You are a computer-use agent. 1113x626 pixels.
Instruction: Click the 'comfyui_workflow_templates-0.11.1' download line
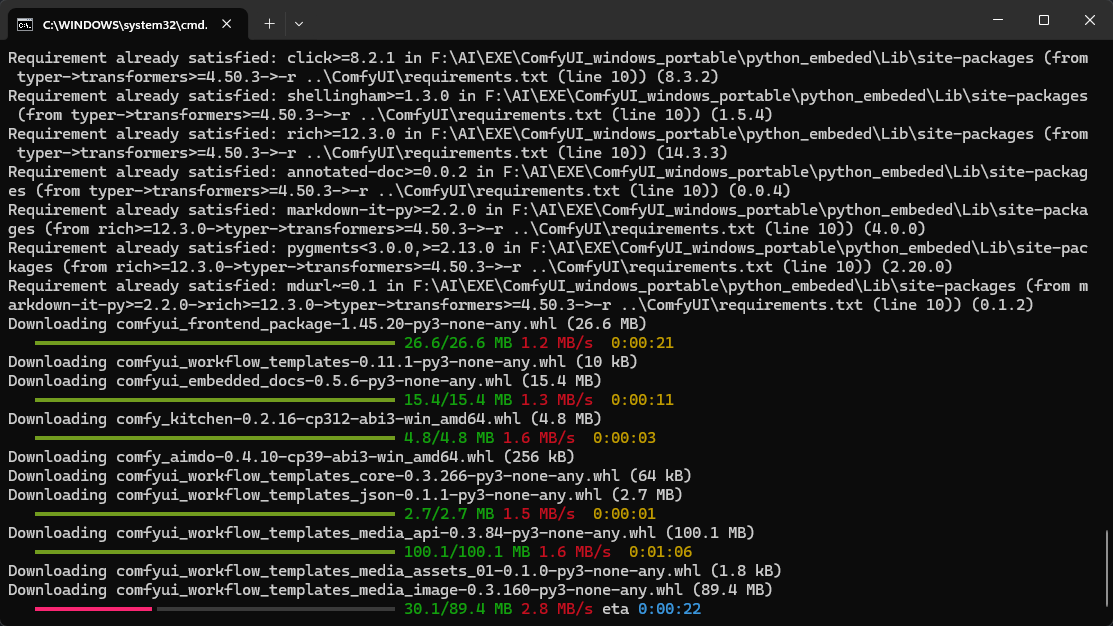pos(323,362)
